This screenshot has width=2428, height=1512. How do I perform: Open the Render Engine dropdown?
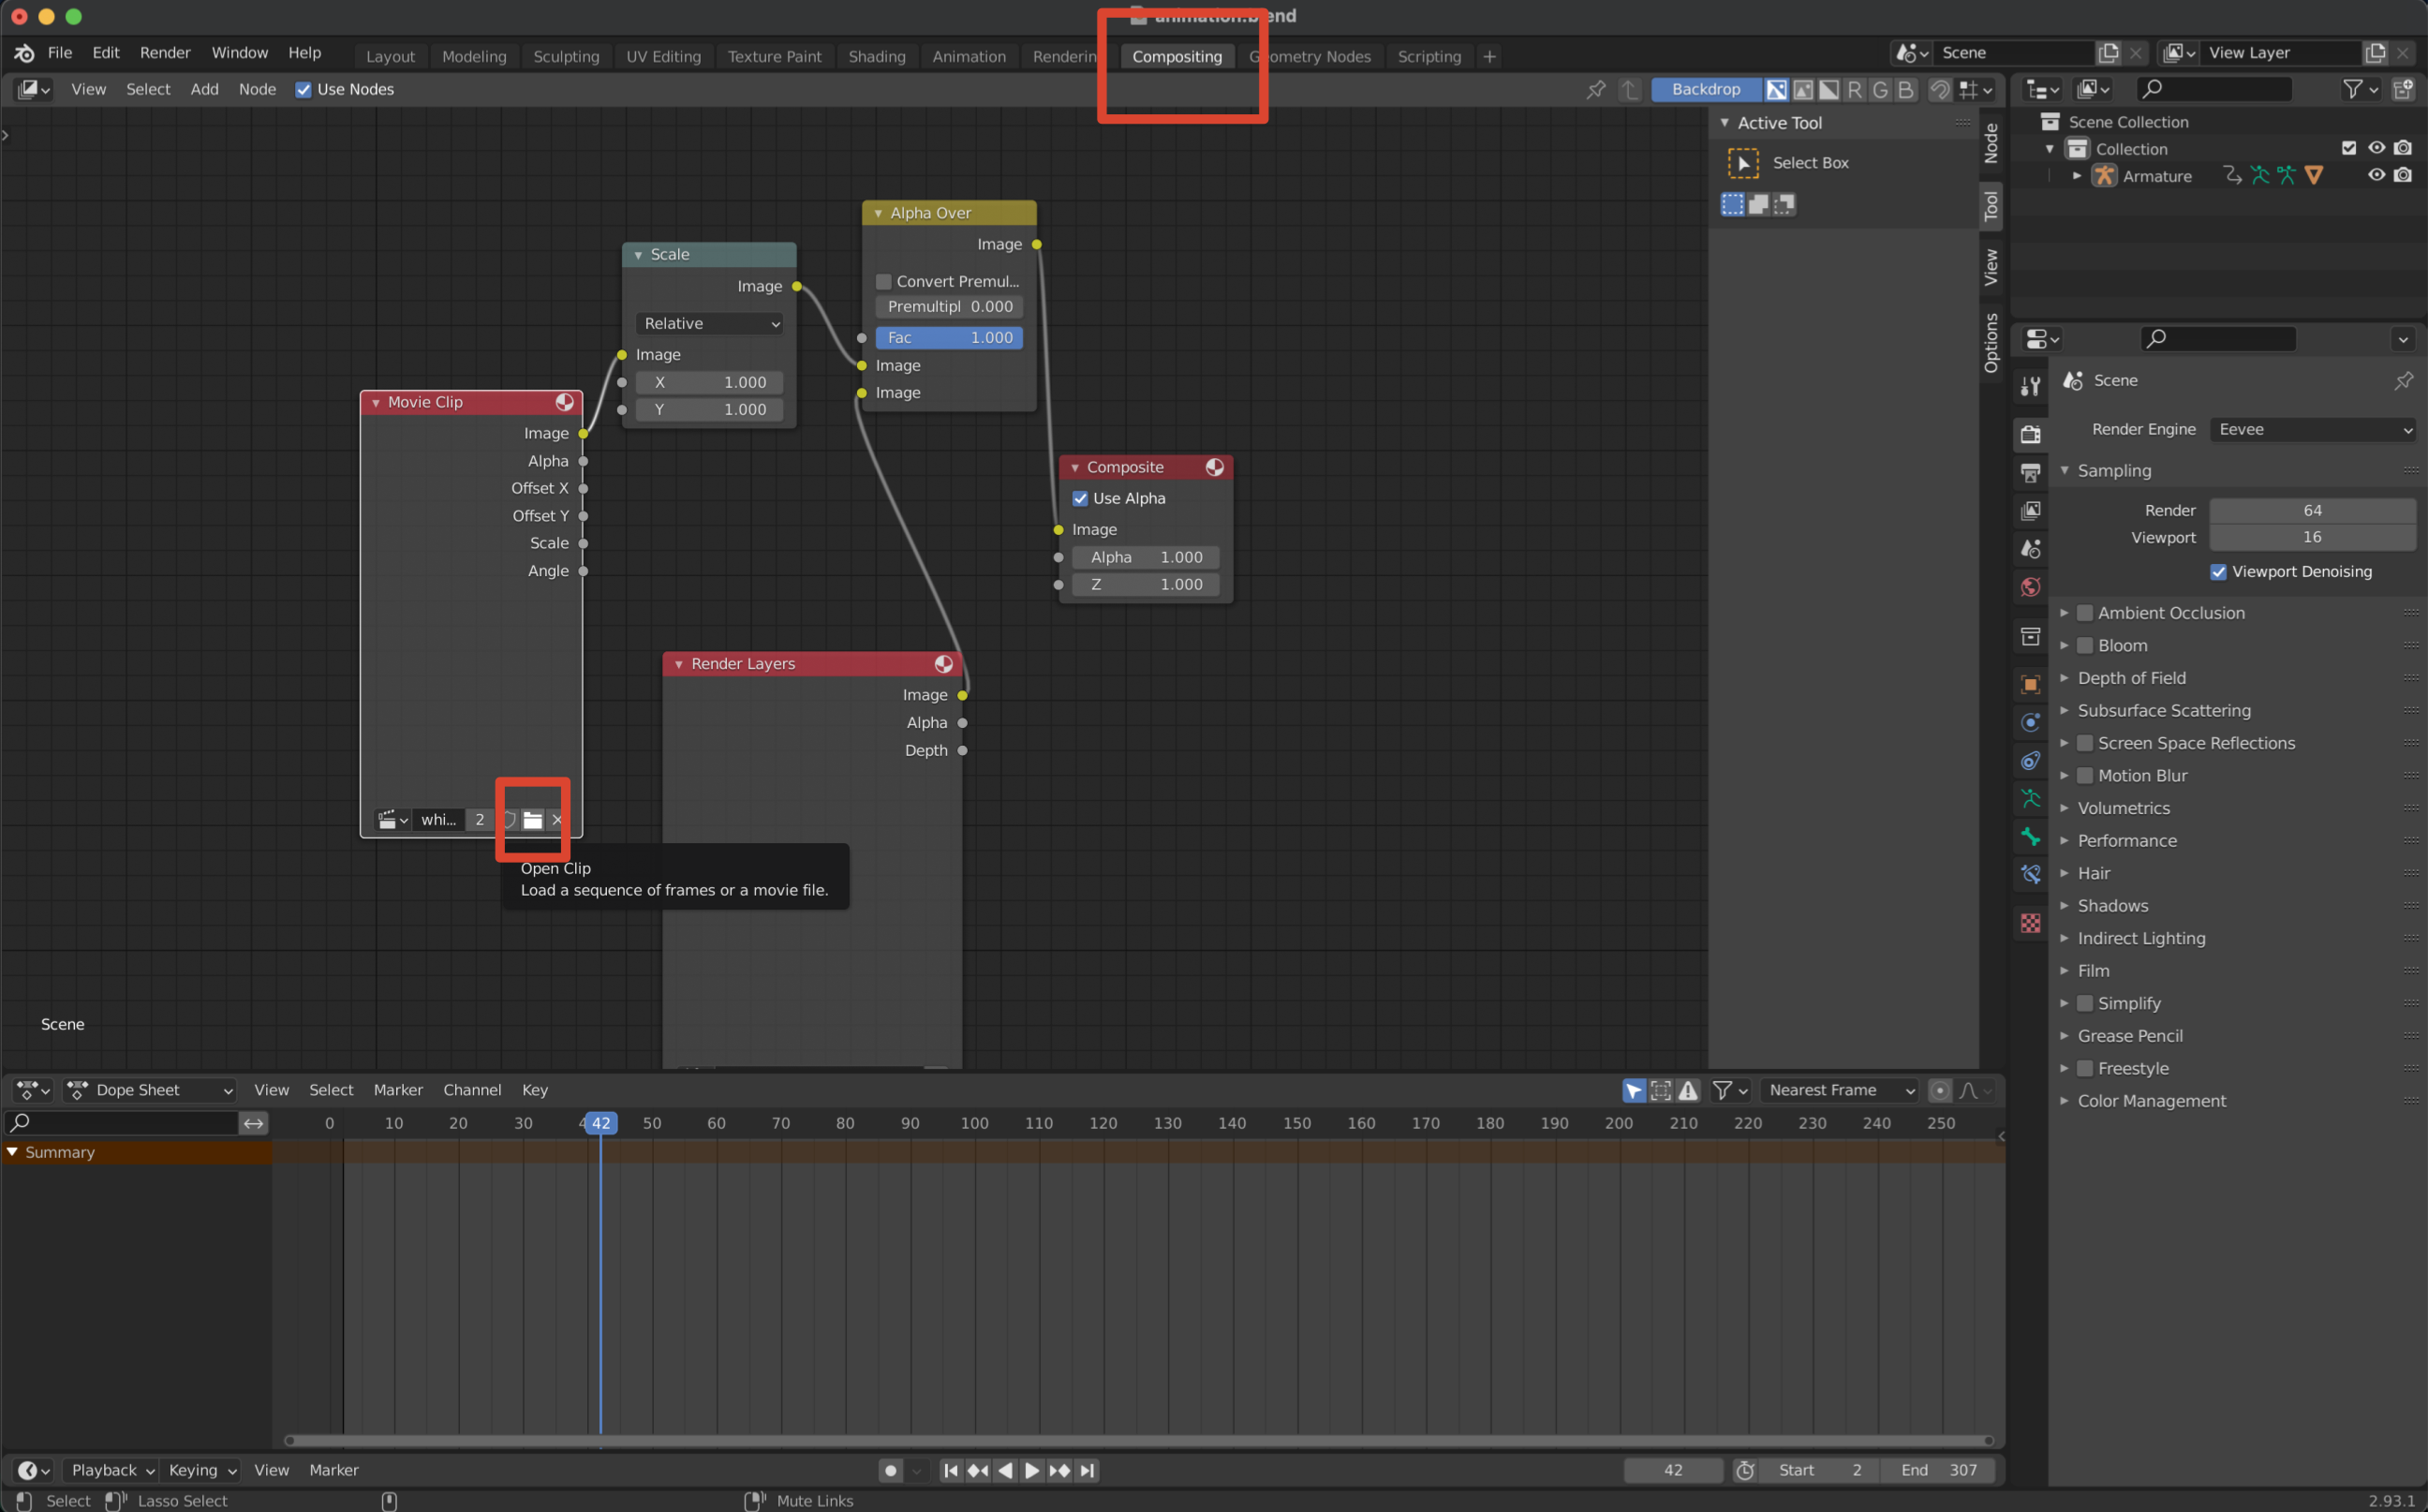2312,429
